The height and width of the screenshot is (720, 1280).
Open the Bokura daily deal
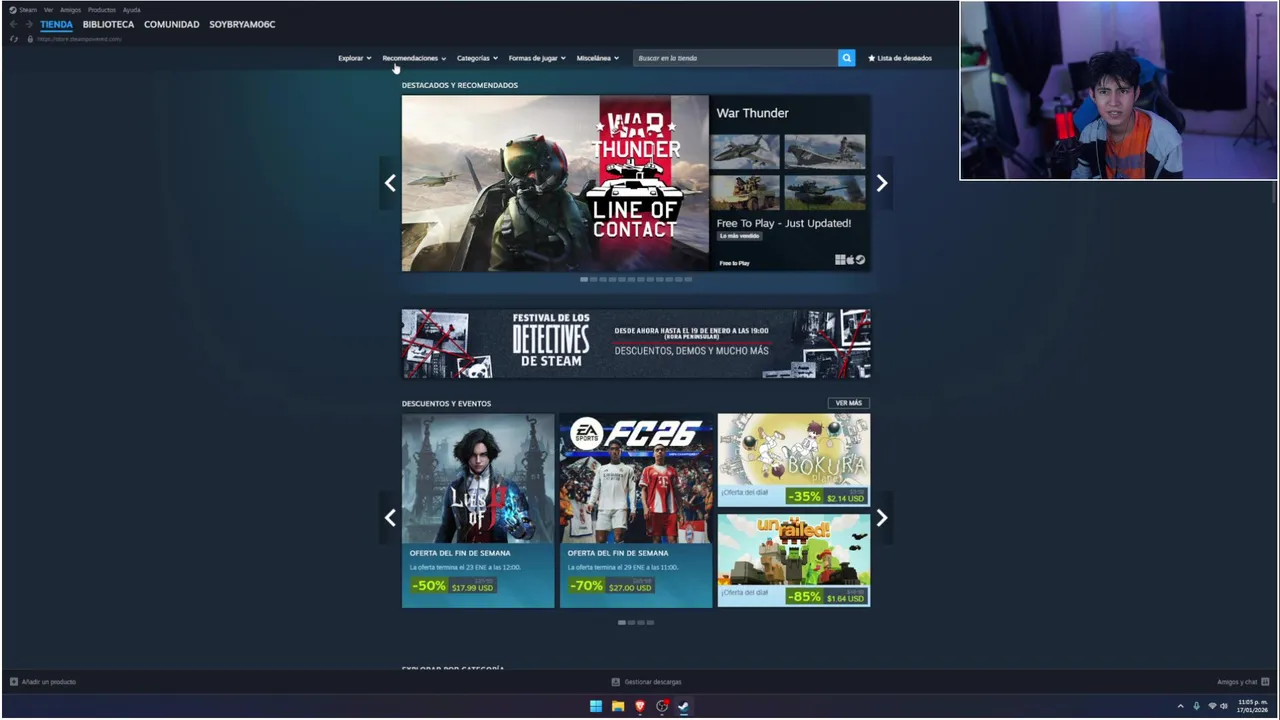[793, 460]
